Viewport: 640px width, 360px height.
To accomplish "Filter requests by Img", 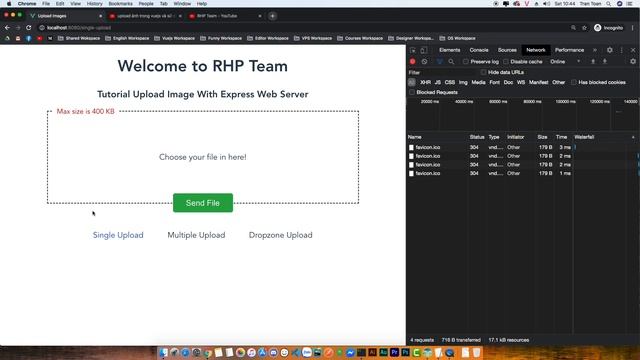I will tap(463, 82).
